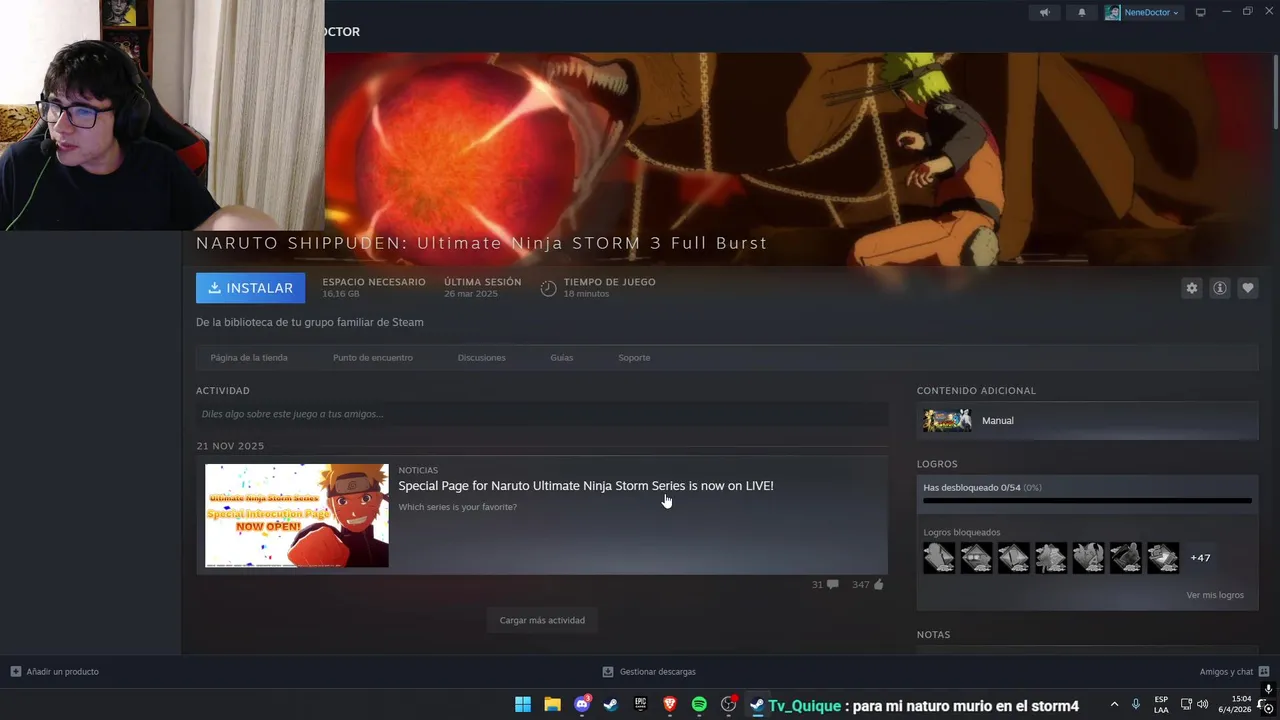Viewport: 1280px width, 720px height.
Task: Open the Manual additional content item
Action: point(1087,421)
